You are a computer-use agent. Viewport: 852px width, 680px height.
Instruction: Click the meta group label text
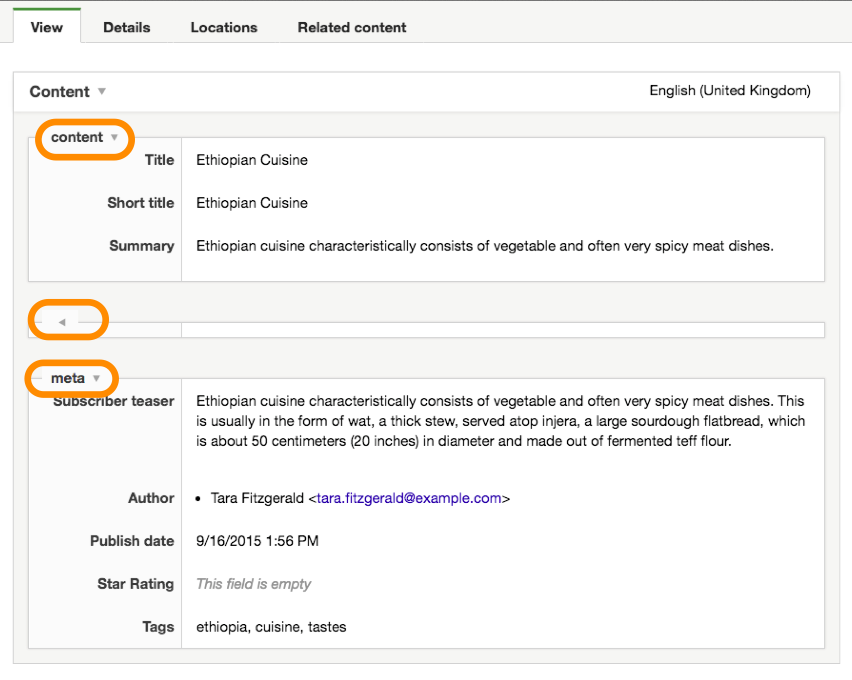pos(68,378)
